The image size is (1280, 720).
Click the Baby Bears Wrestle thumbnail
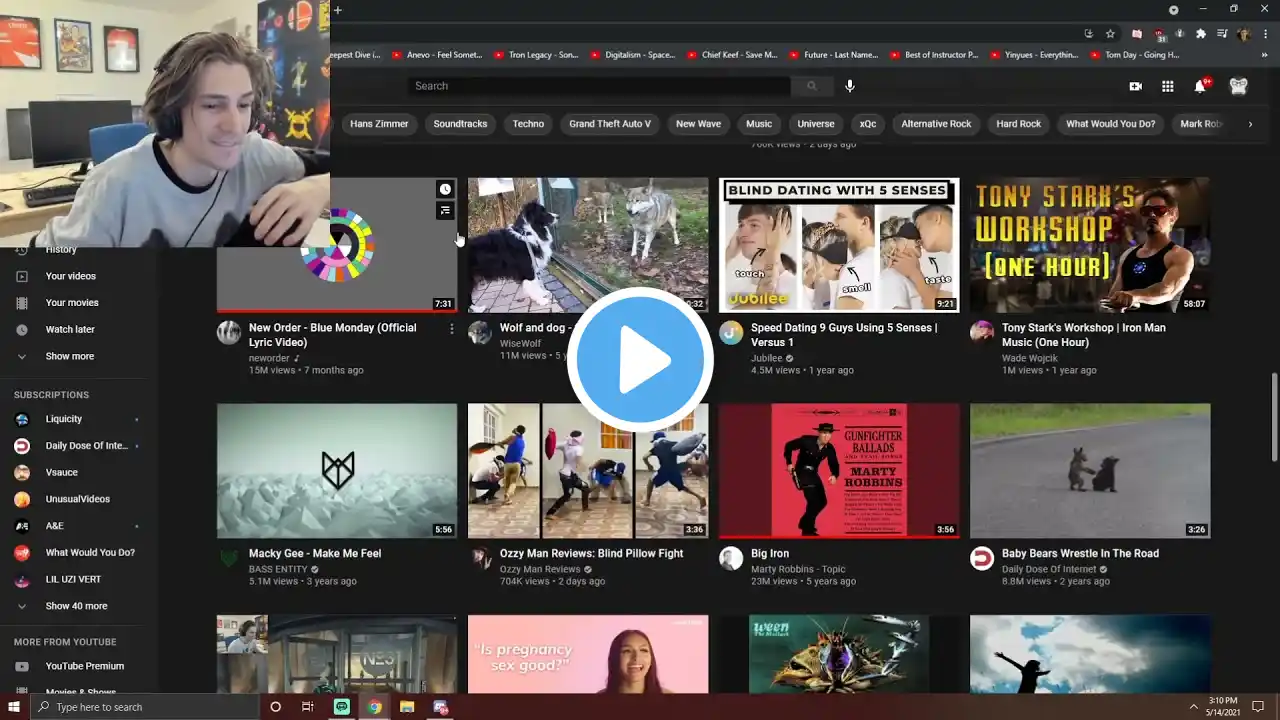pyautogui.click(x=1090, y=471)
